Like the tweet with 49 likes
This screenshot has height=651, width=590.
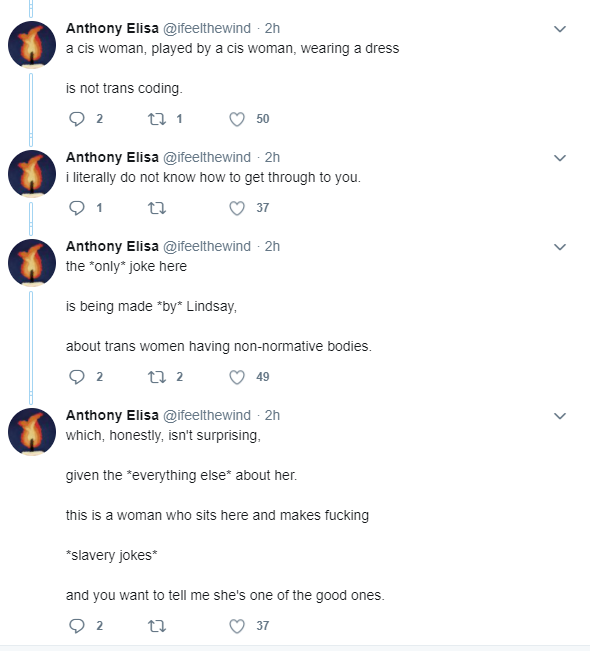point(237,377)
